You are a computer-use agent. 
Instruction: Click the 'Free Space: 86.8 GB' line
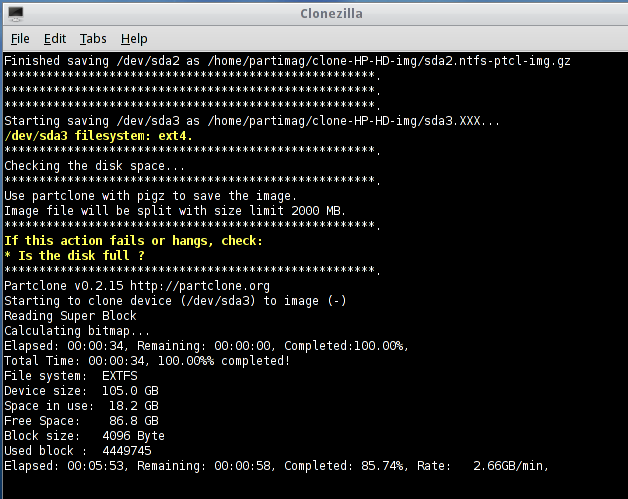81,421
